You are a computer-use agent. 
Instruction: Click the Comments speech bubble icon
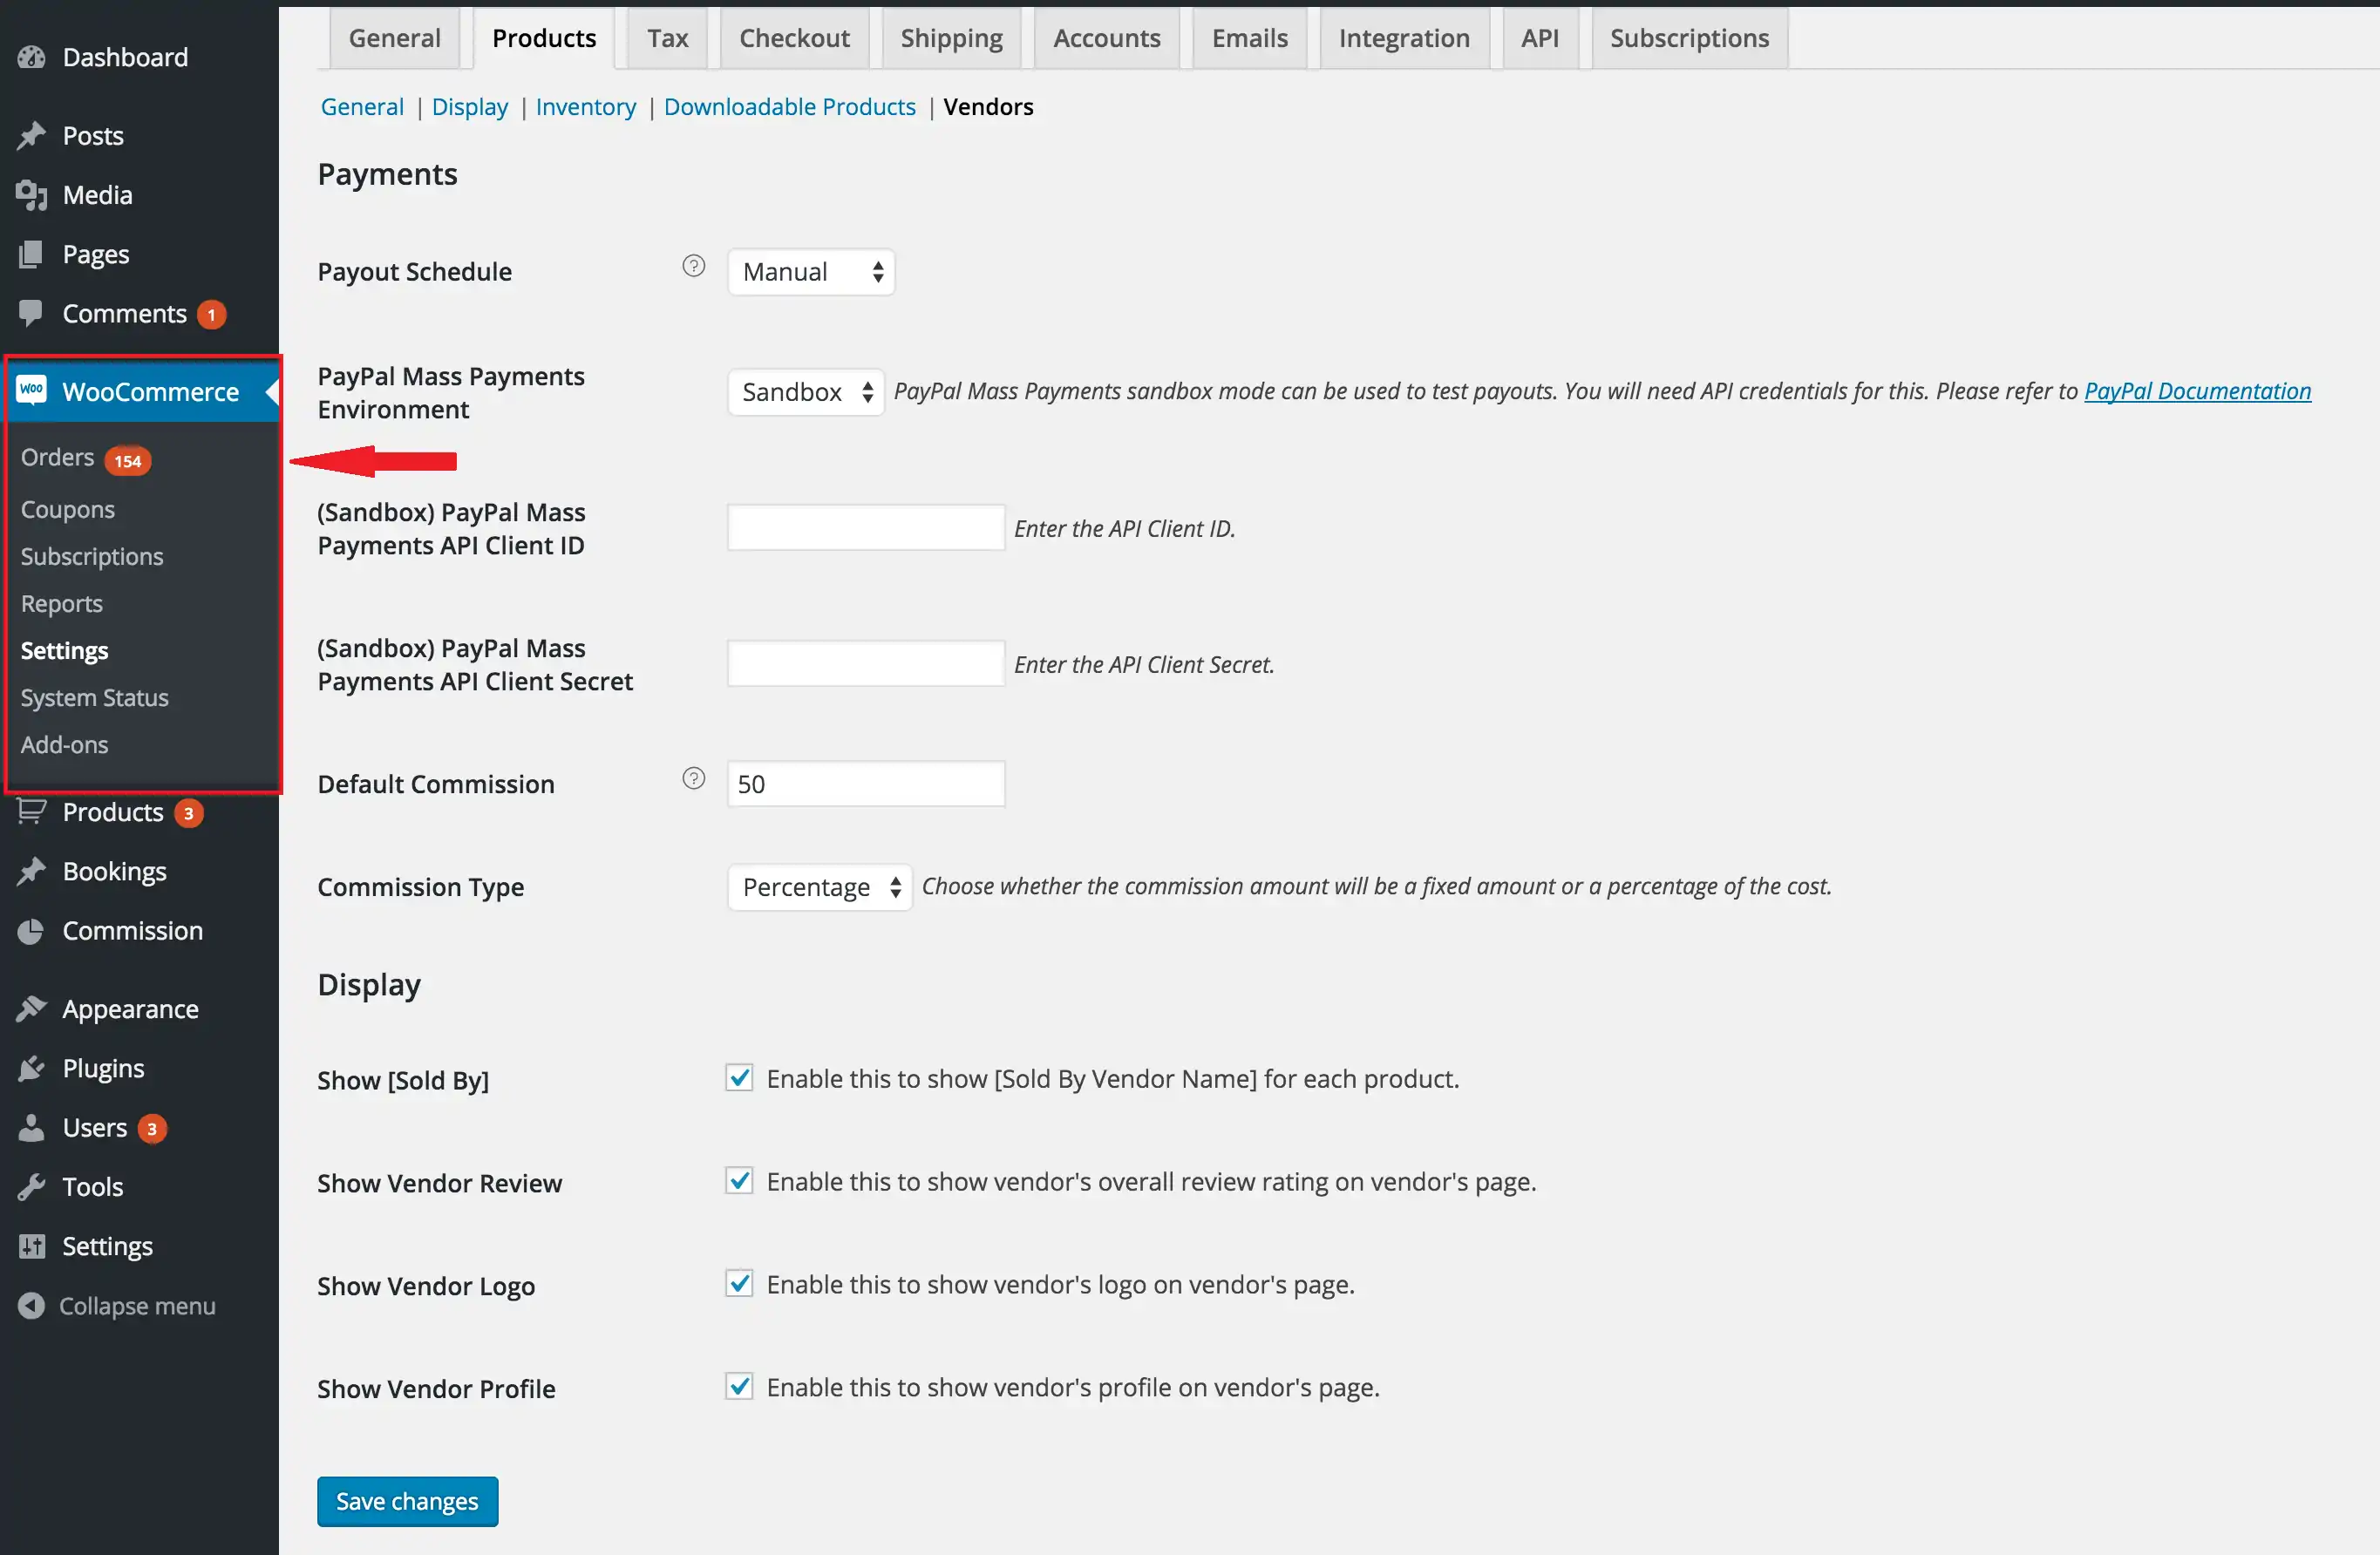point(31,313)
